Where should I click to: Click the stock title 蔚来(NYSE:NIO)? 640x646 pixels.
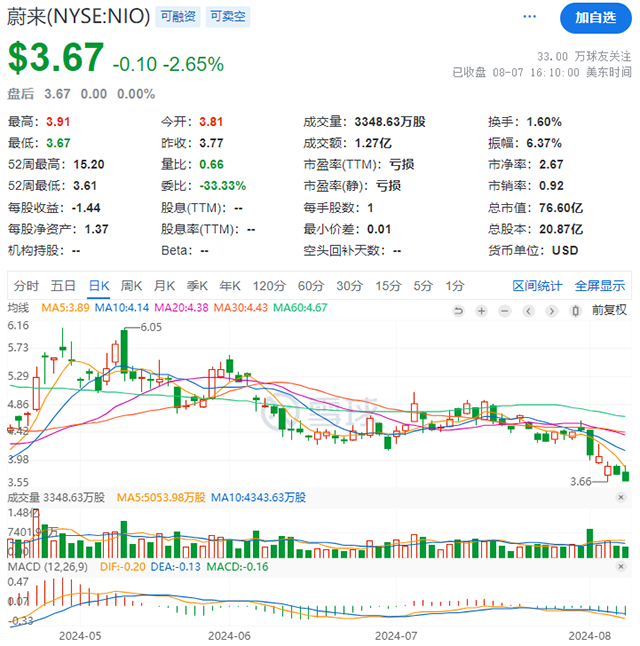(78, 16)
